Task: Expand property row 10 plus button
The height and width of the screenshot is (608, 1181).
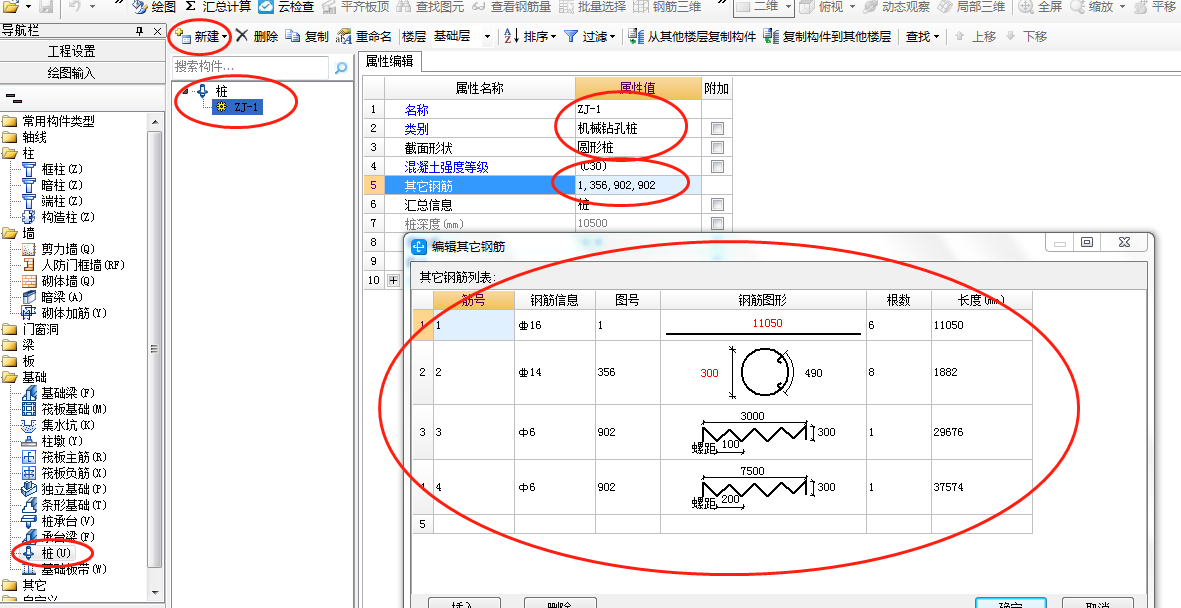Action: click(393, 280)
